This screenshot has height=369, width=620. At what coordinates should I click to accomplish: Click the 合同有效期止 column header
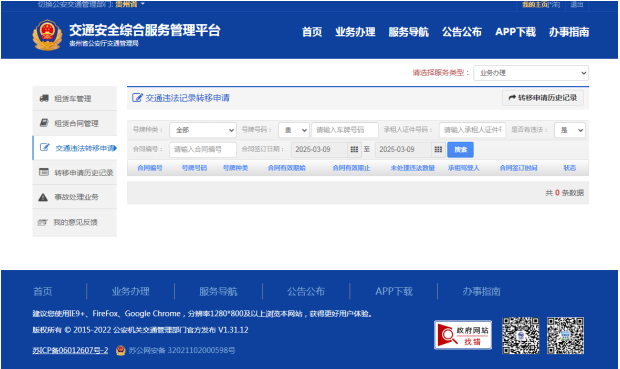tap(352, 168)
